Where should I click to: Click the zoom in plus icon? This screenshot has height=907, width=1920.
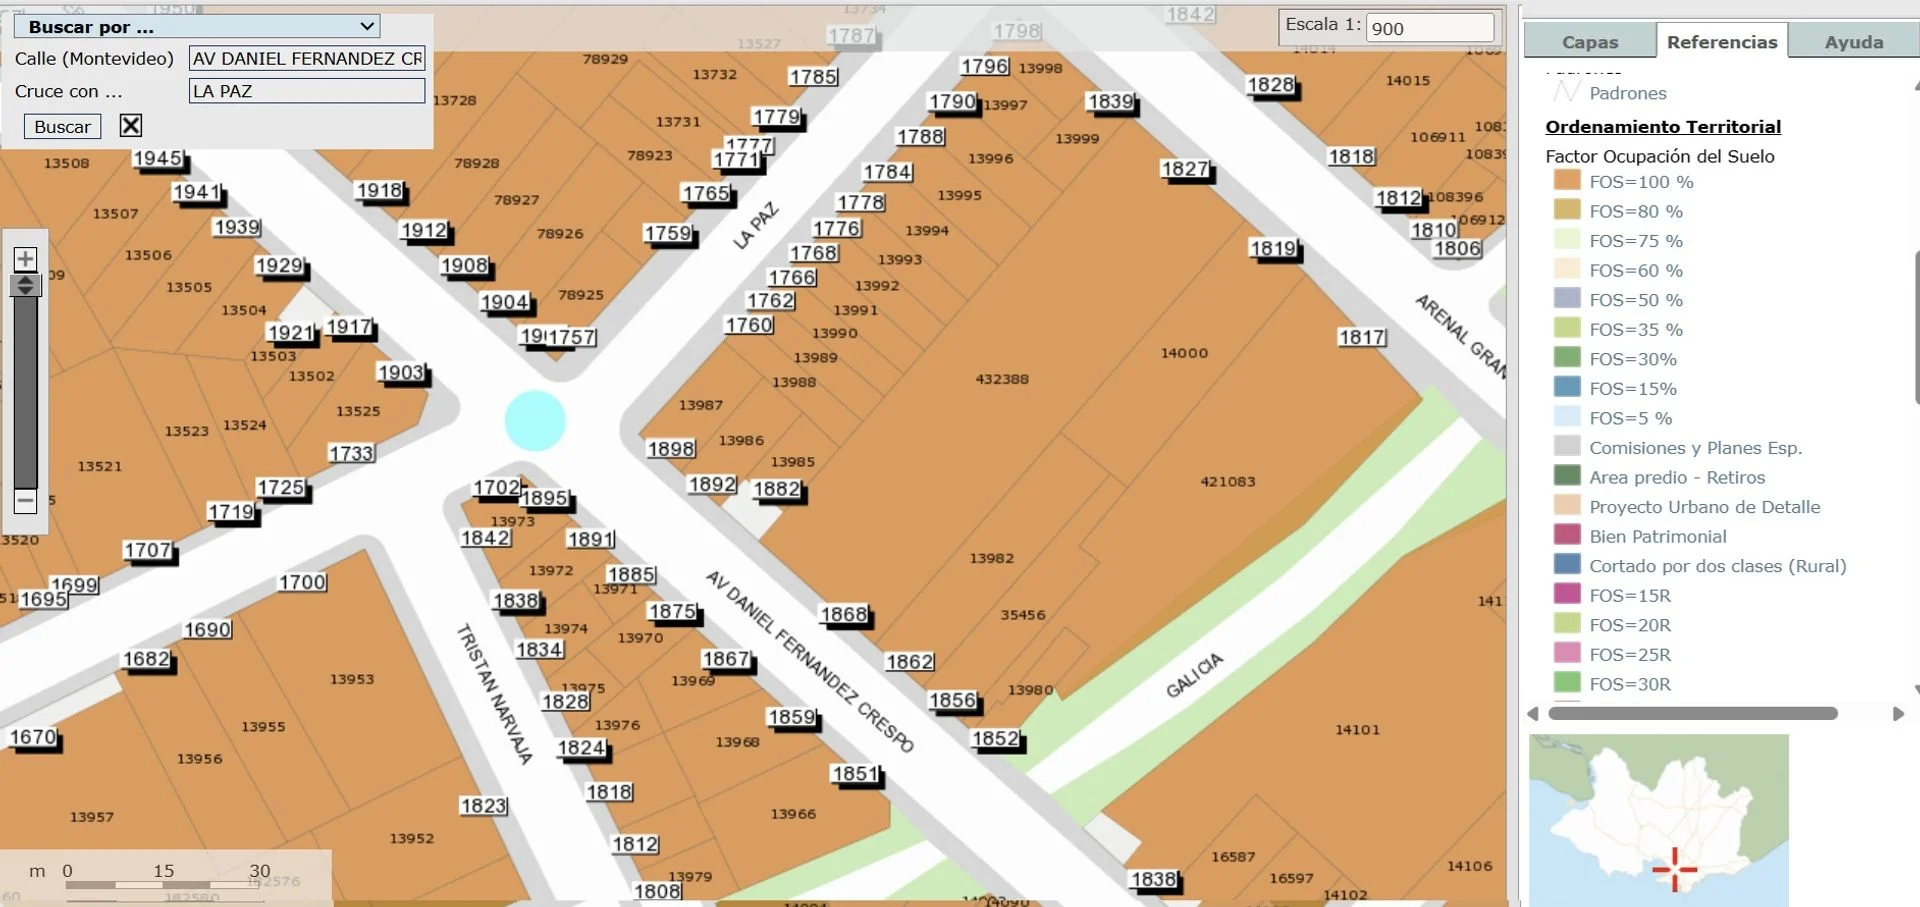tap(25, 259)
